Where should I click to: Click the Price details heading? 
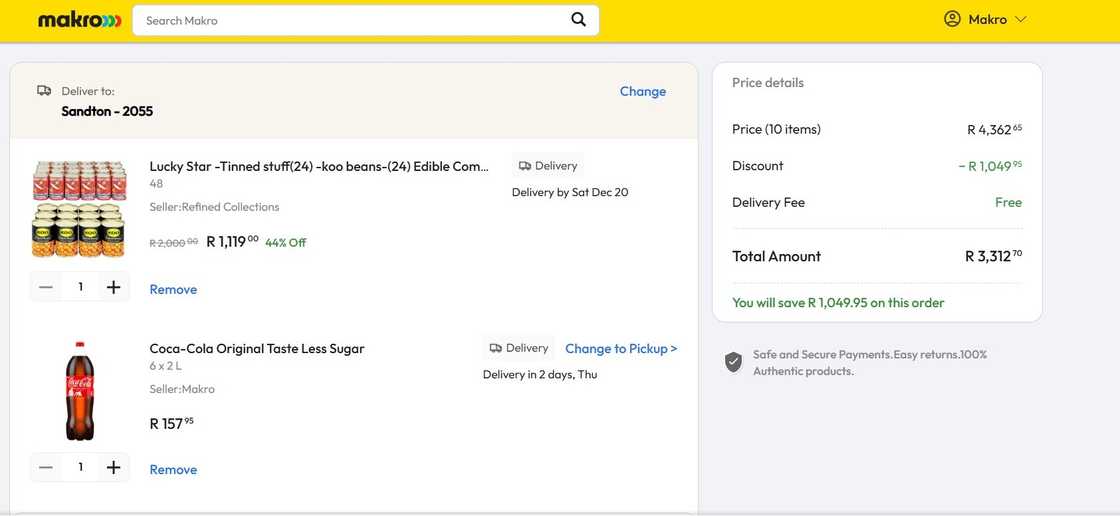click(768, 83)
